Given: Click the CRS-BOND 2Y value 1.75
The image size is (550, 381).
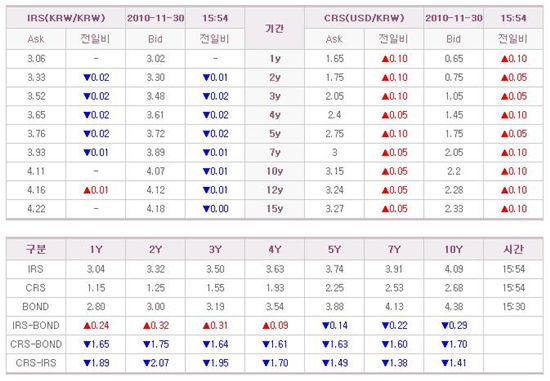Looking at the screenshot, I should pos(155,344).
